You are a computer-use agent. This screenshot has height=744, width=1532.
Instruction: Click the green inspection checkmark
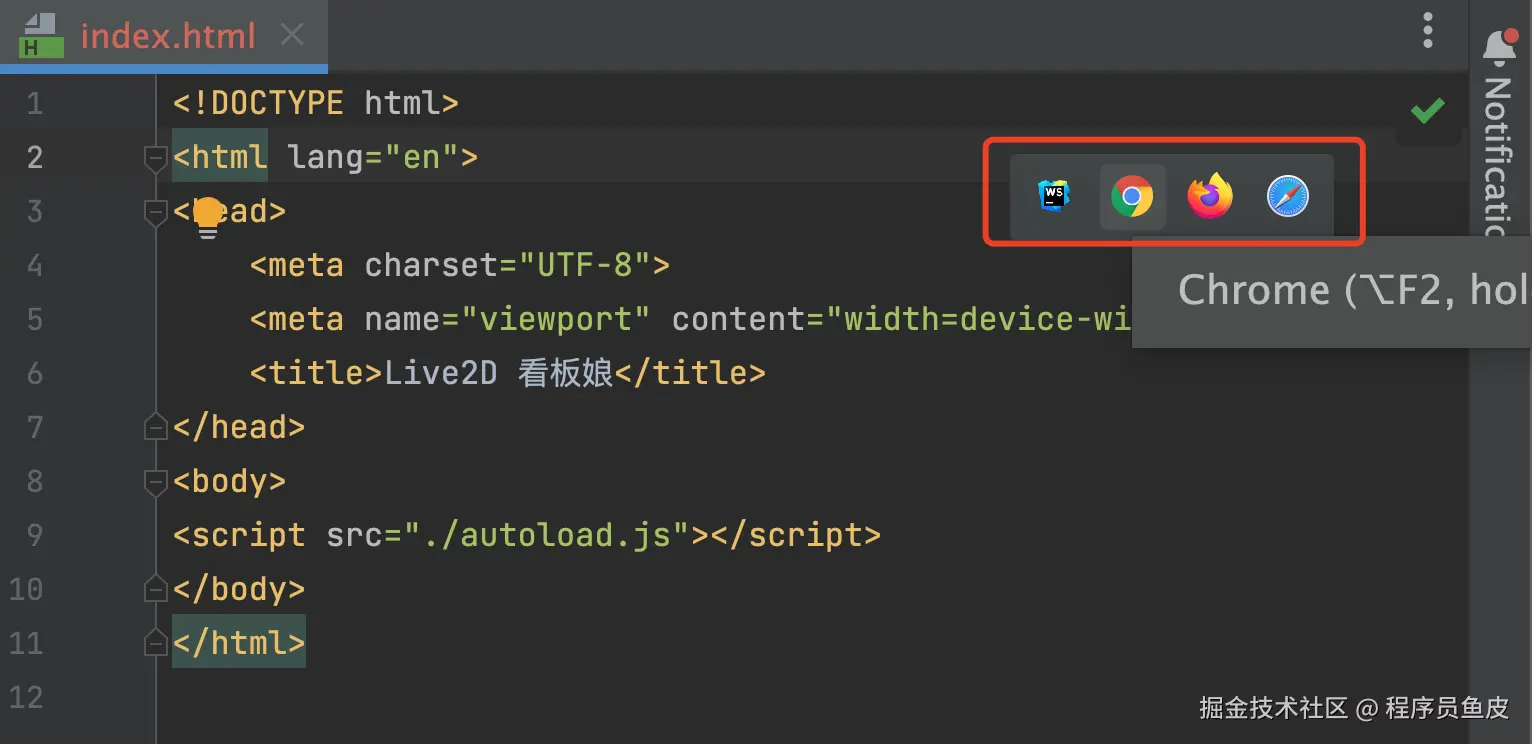(1427, 110)
